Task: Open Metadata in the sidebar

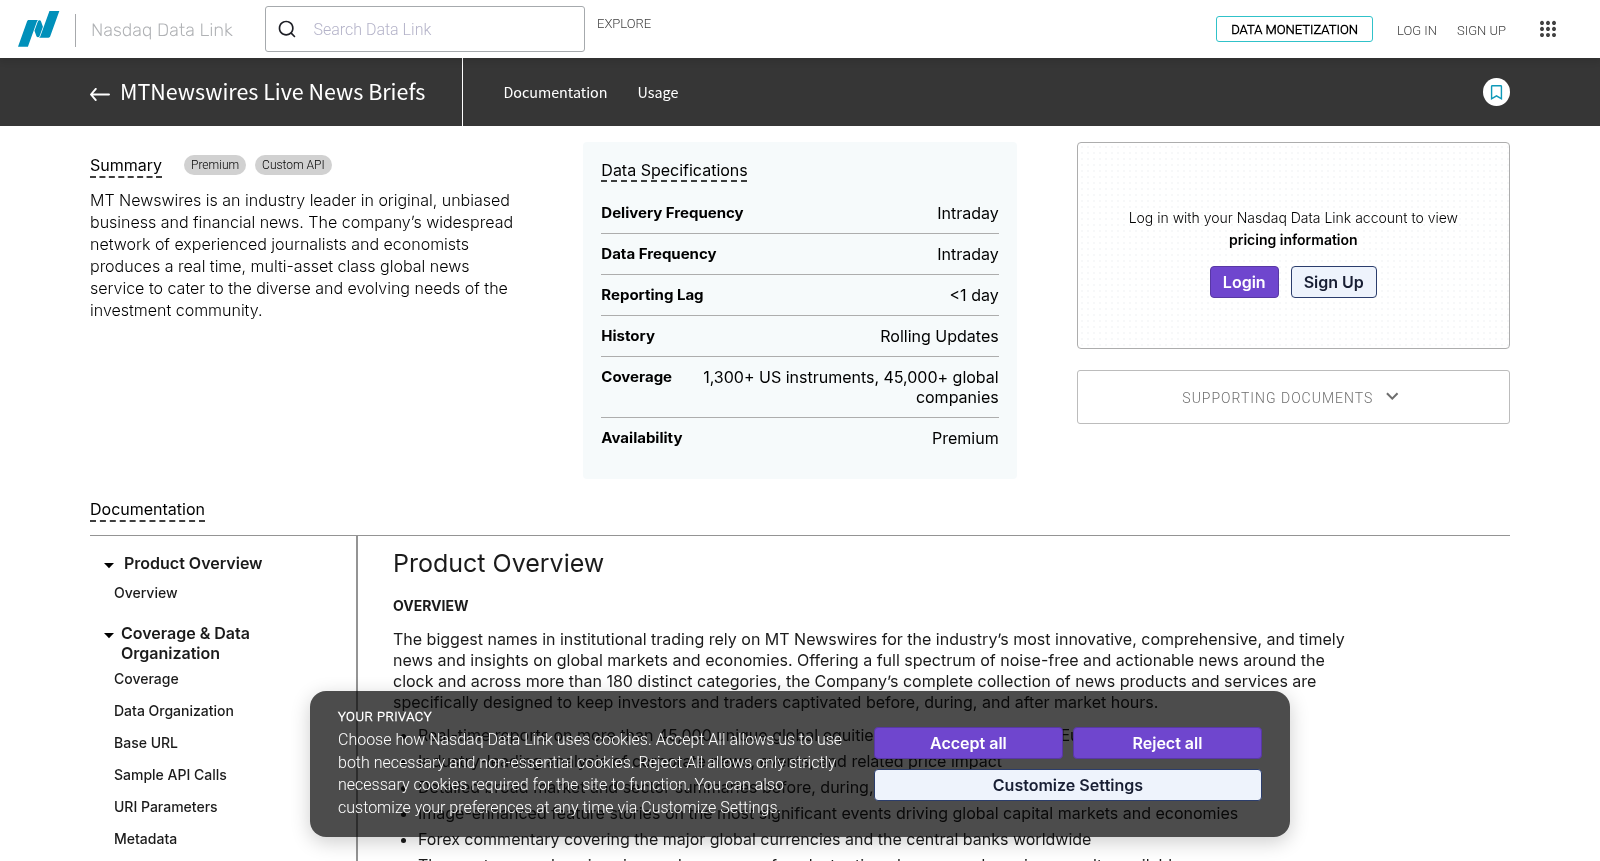Action: 146,839
